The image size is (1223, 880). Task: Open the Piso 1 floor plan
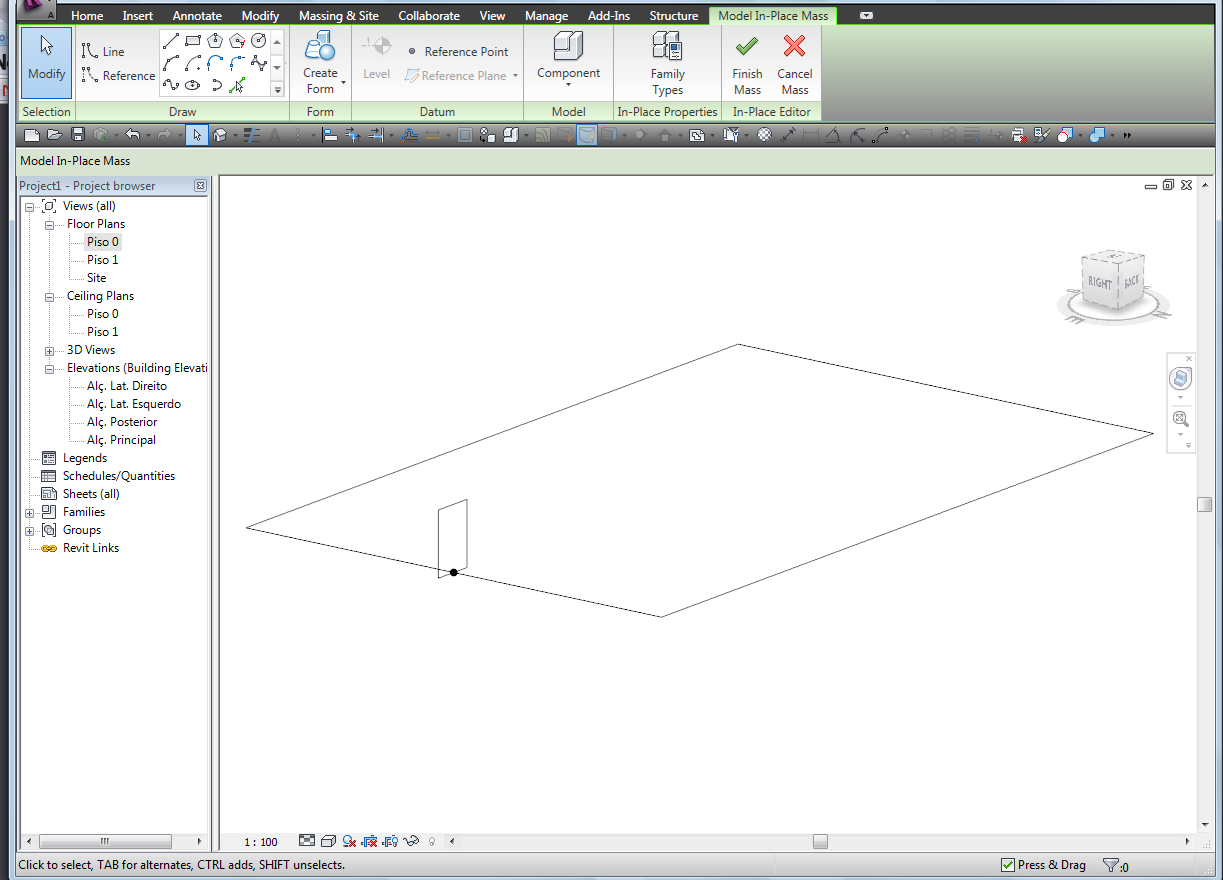(x=102, y=260)
